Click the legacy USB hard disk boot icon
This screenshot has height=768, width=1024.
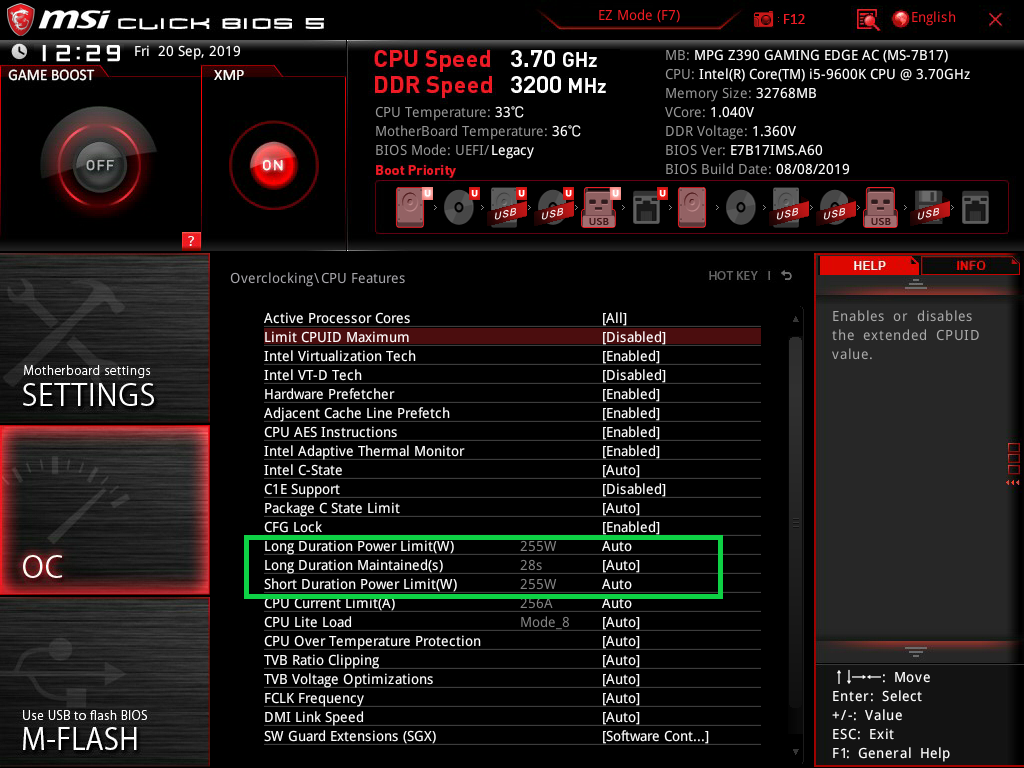coord(787,207)
